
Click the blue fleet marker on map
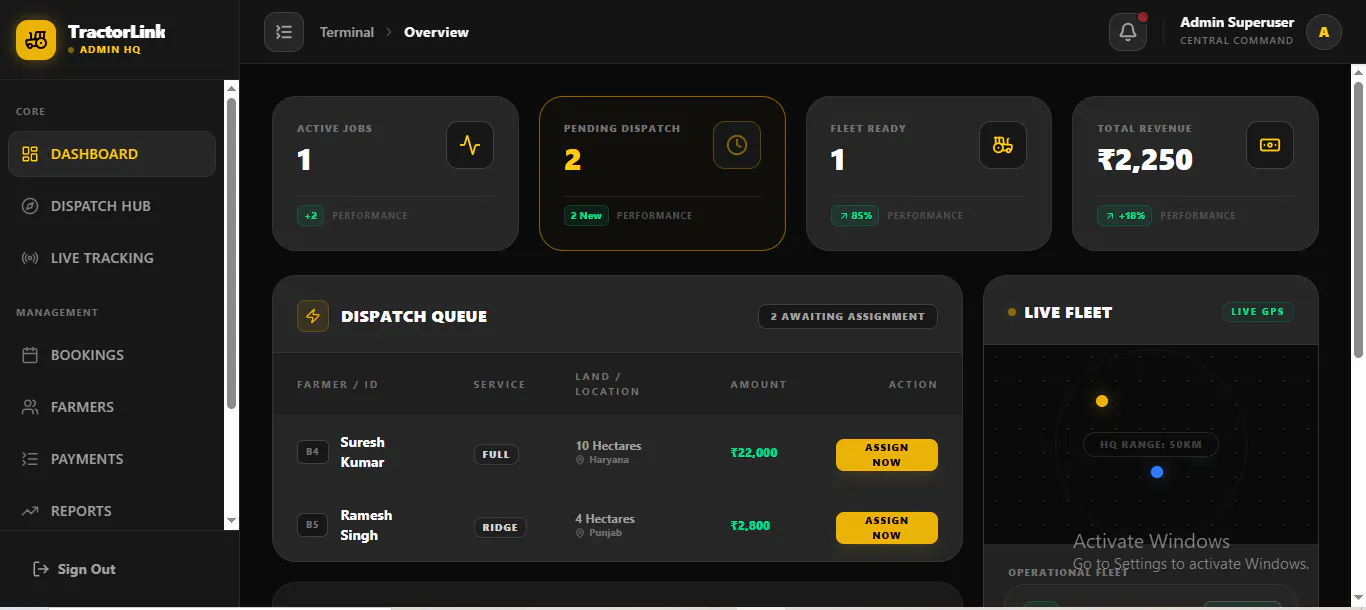1157,472
